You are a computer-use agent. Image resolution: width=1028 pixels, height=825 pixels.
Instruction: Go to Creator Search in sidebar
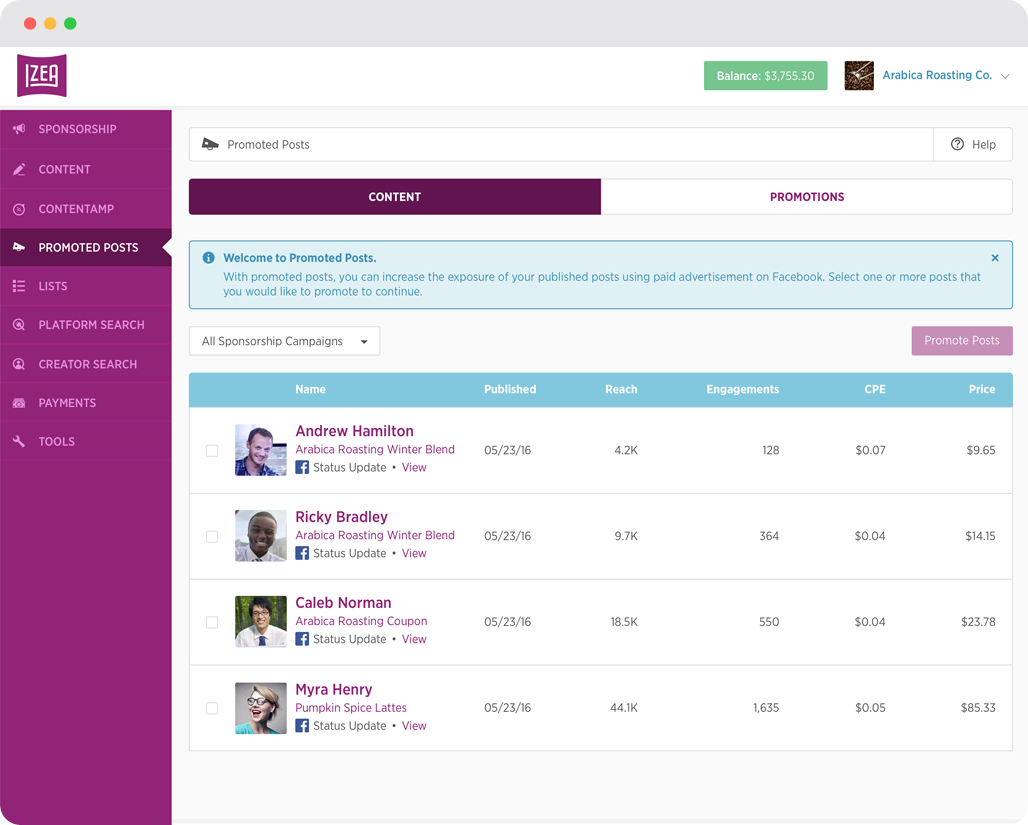coord(88,364)
